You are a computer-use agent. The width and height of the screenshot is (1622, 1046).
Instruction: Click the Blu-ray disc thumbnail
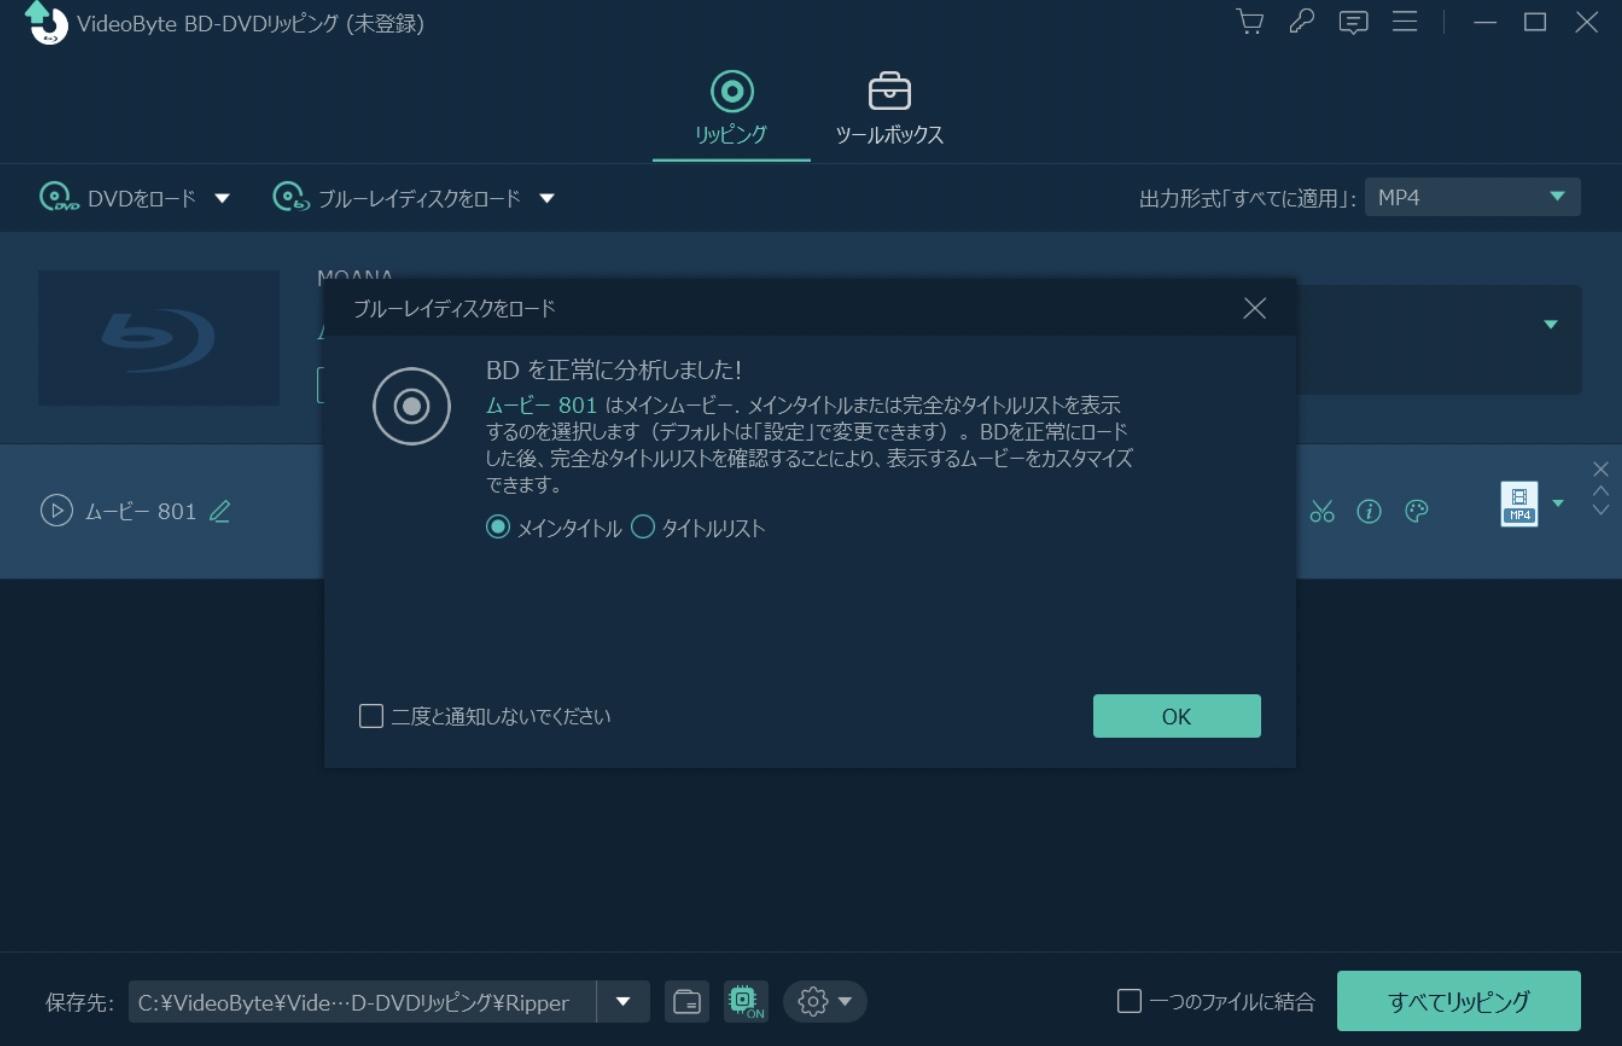pyautogui.click(x=159, y=338)
